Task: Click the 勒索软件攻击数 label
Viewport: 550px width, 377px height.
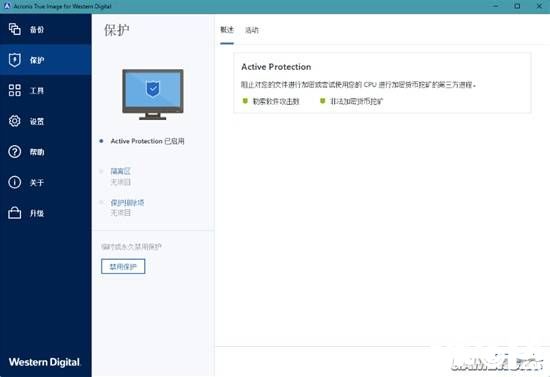Action: coord(276,101)
